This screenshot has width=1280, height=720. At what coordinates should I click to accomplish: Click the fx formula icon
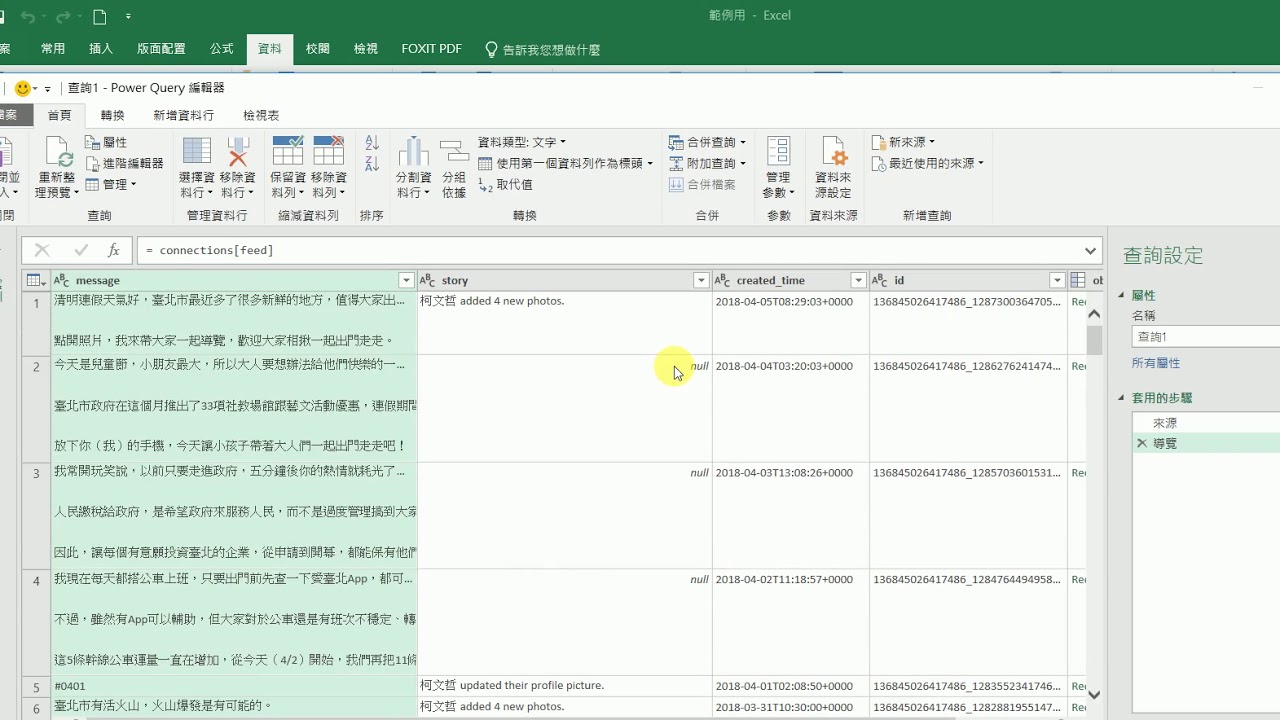click(114, 250)
